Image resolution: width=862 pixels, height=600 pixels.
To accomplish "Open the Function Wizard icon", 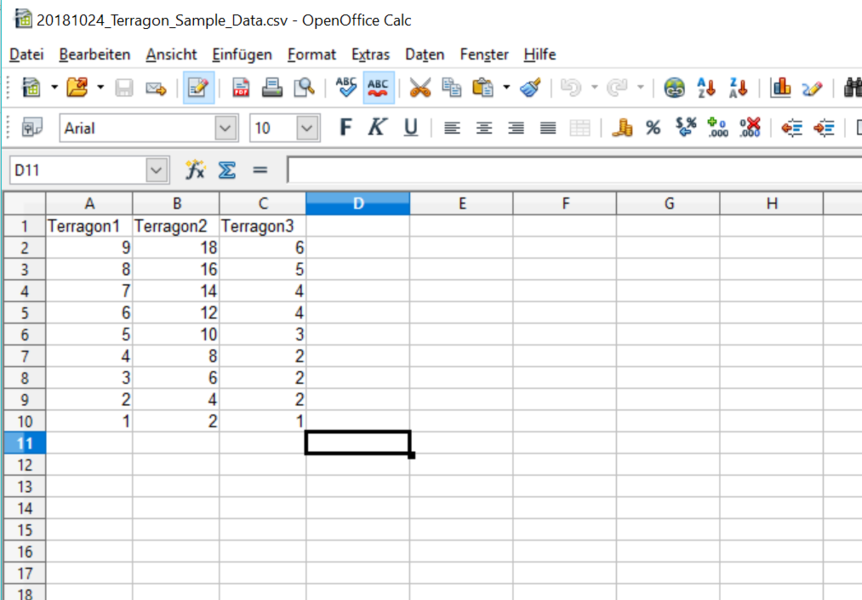I will point(195,171).
